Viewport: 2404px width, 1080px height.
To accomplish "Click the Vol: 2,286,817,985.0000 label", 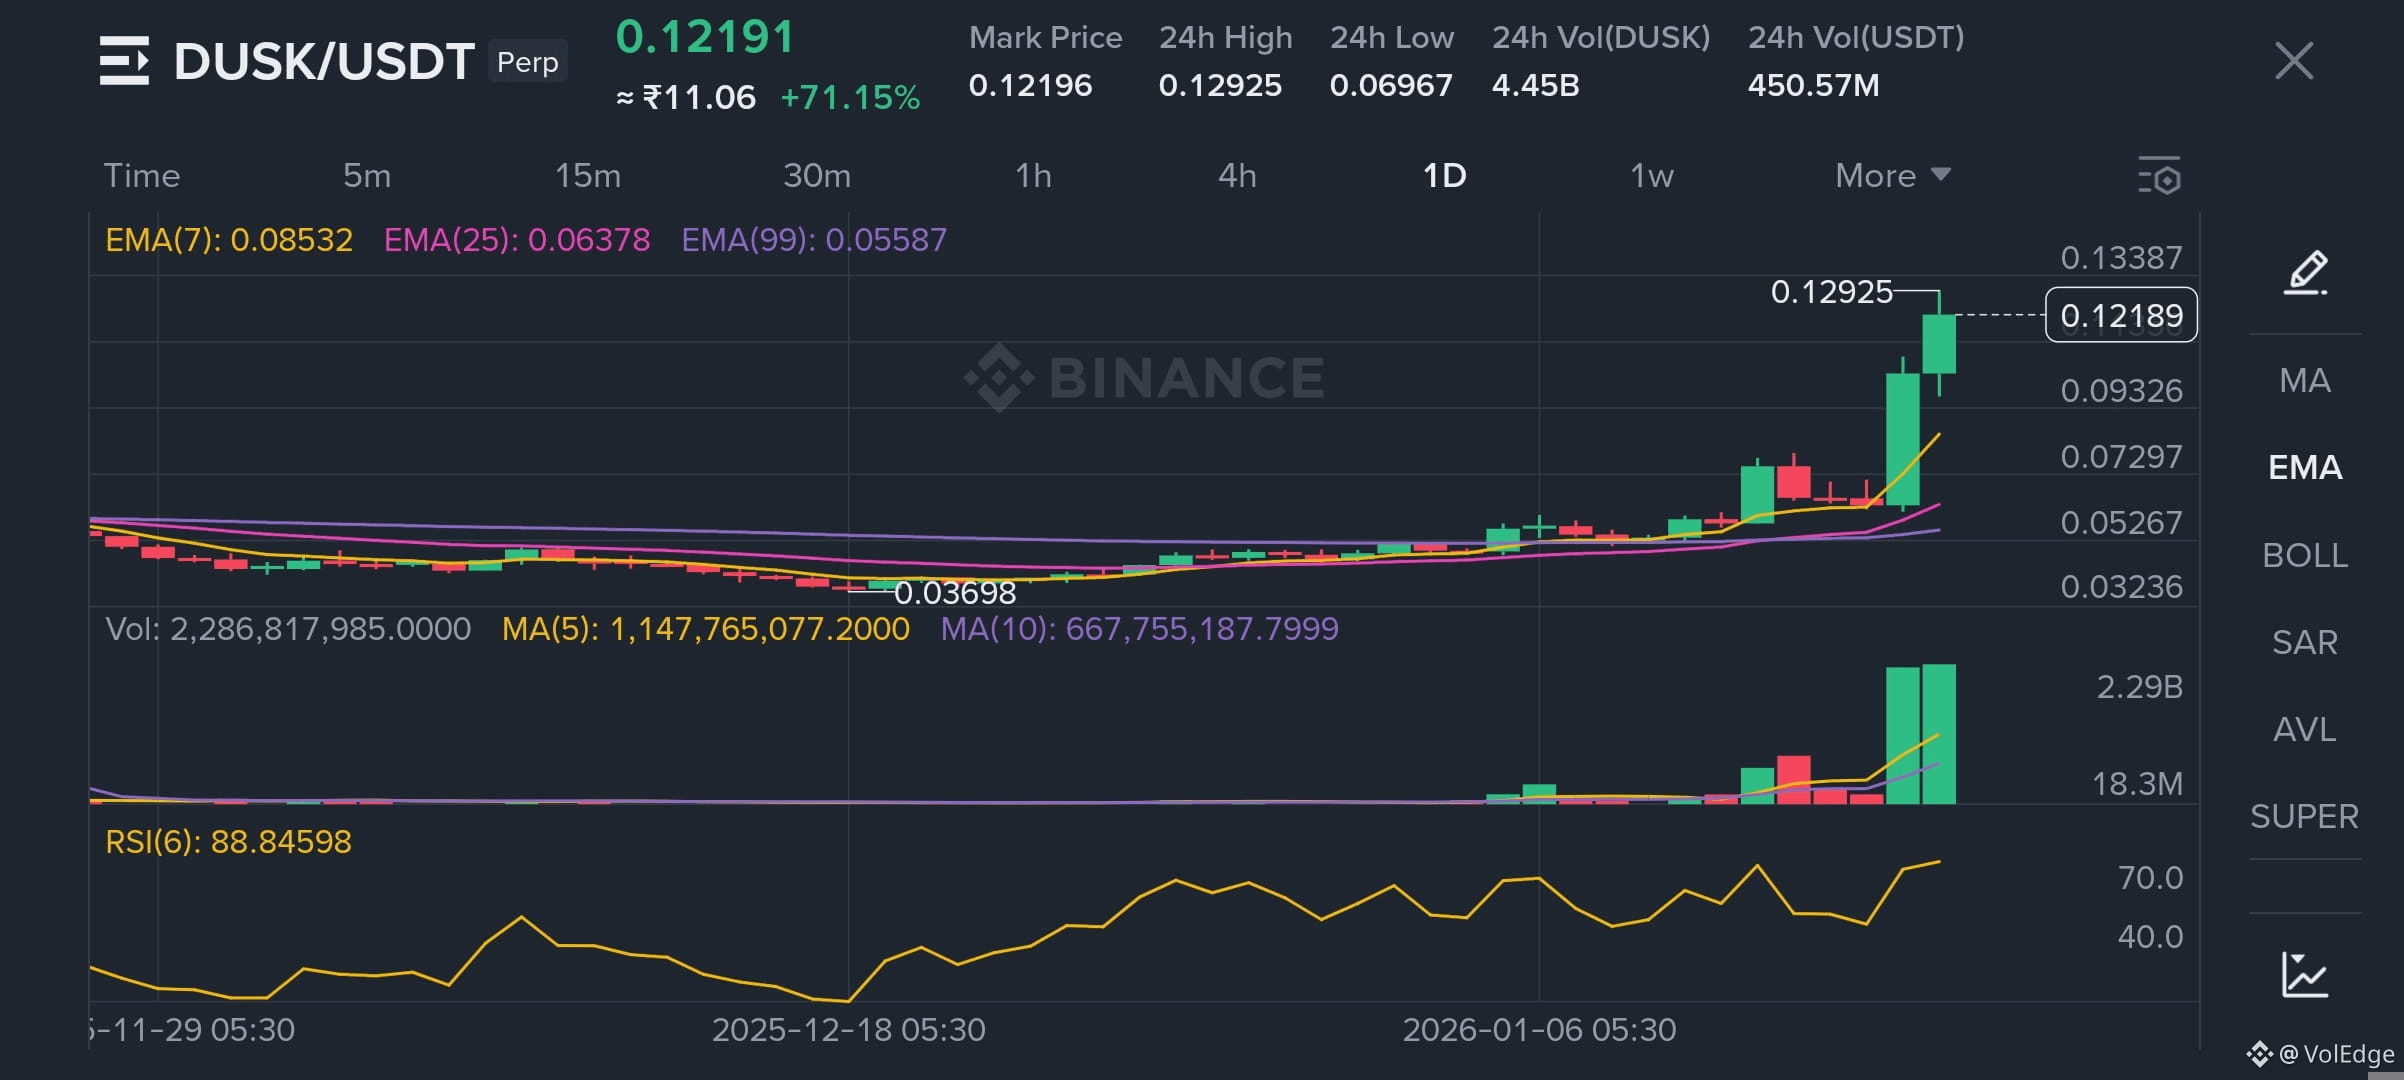I will [x=288, y=629].
